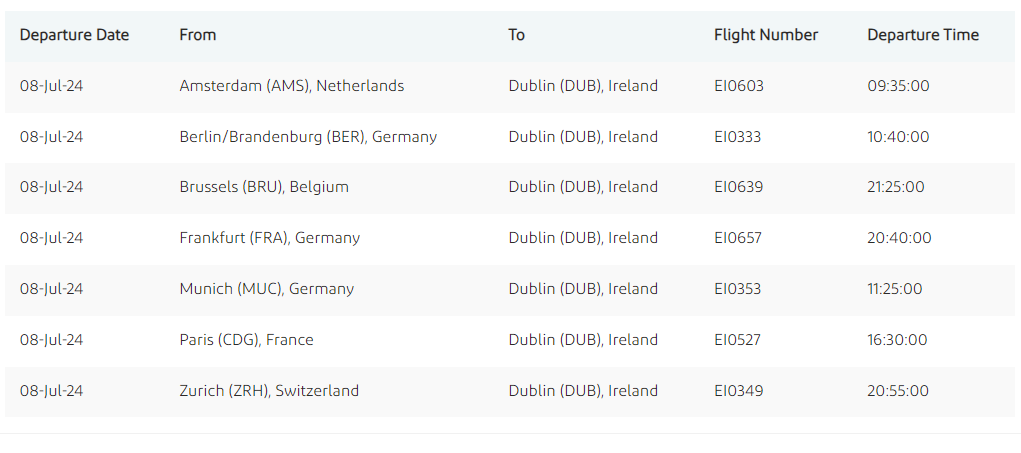
Task: Select the To column header
Action: click(x=516, y=35)
